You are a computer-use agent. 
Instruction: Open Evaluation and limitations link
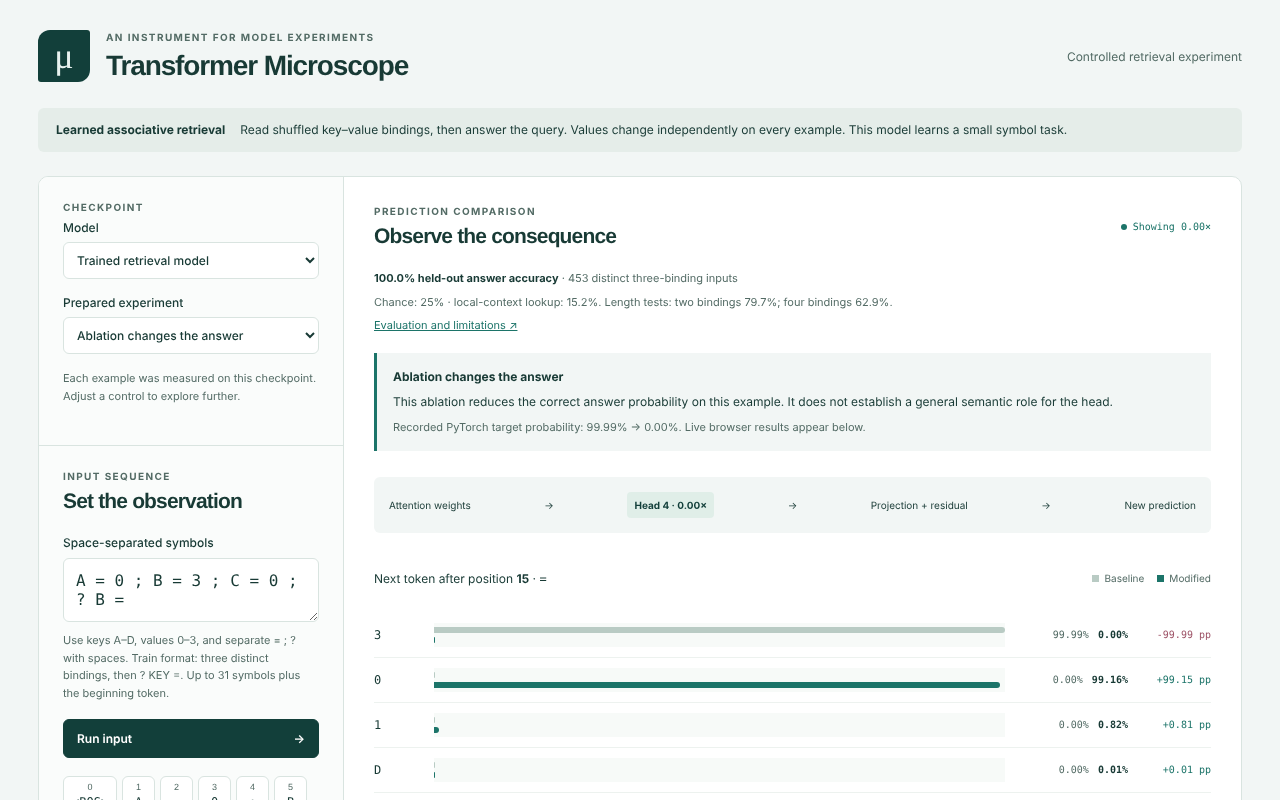coord(445,325)
